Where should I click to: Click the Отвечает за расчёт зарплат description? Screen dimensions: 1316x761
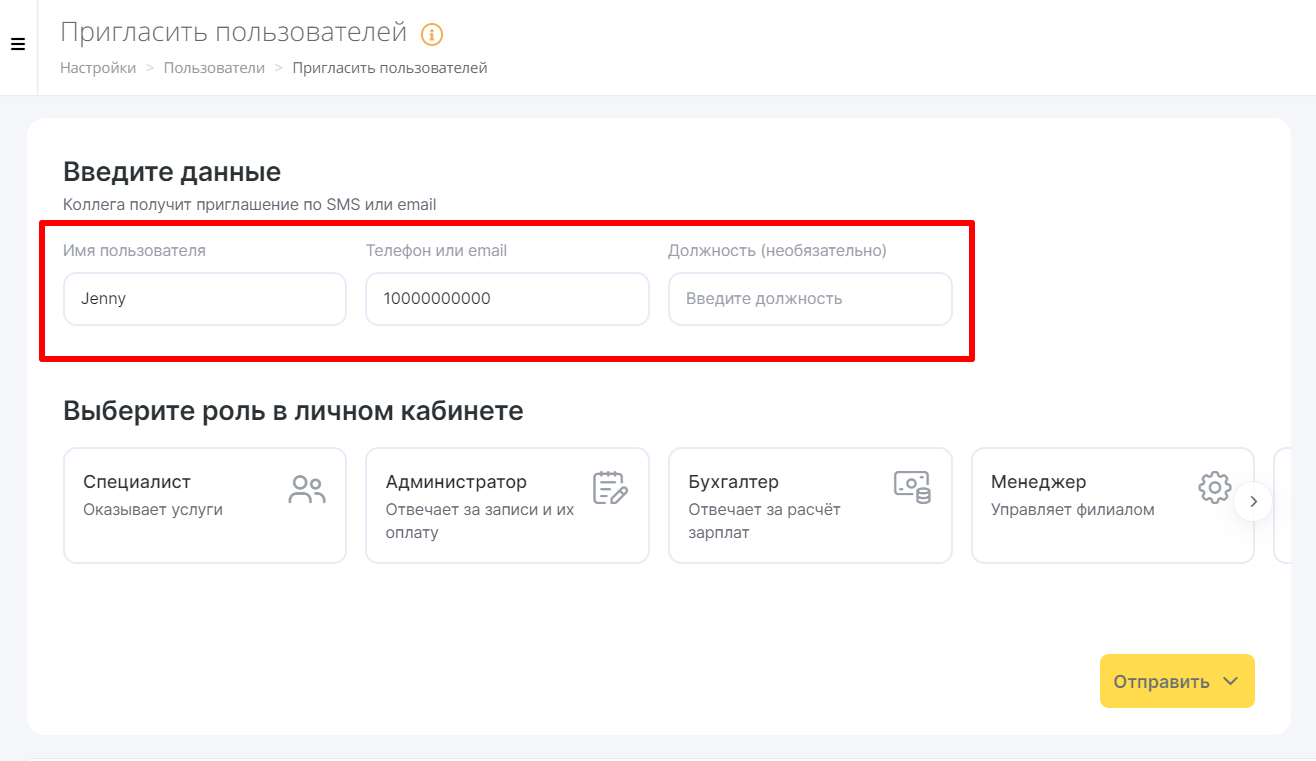(x=765, y=521)
